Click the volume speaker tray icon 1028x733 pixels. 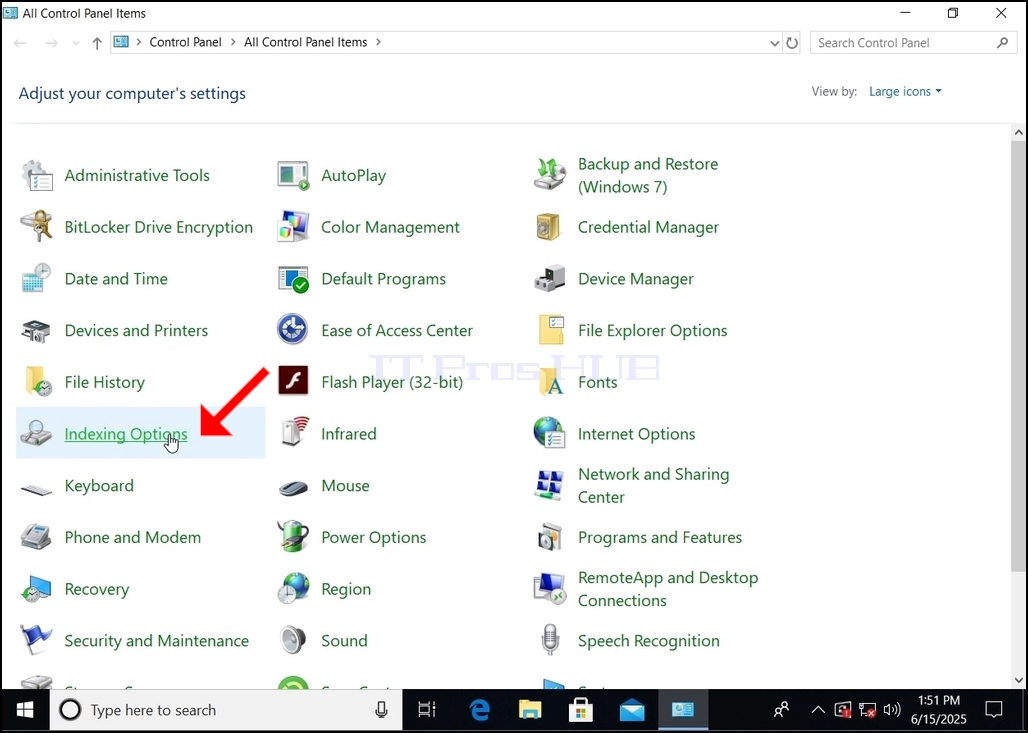(x=891, y=710)
